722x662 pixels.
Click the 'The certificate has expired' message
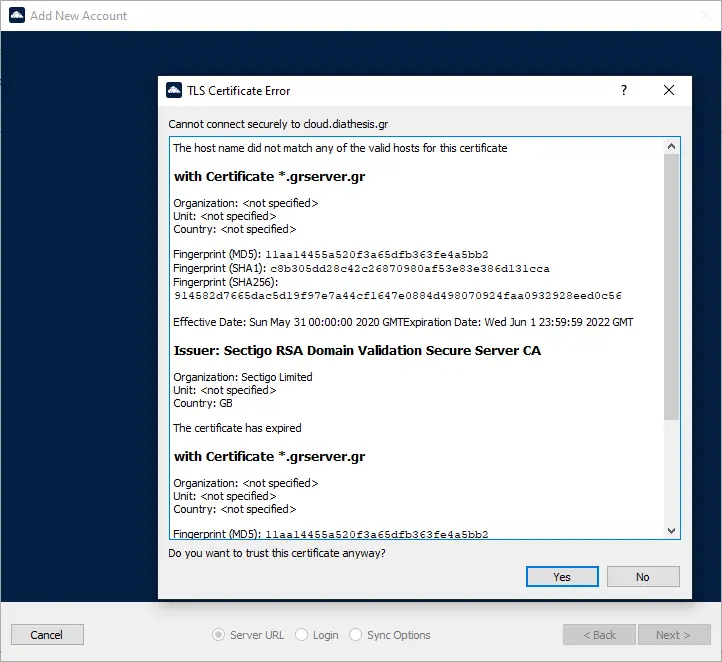(237, 428)
